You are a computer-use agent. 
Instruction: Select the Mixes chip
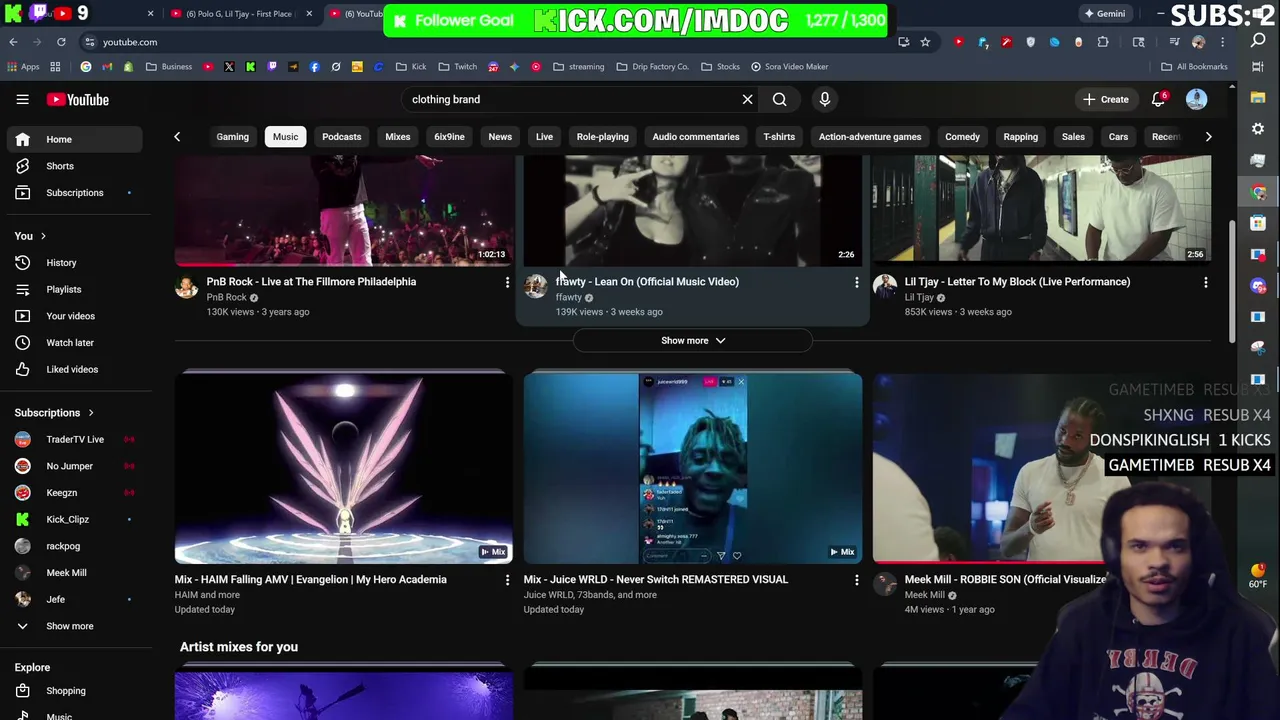pos(397,137)
